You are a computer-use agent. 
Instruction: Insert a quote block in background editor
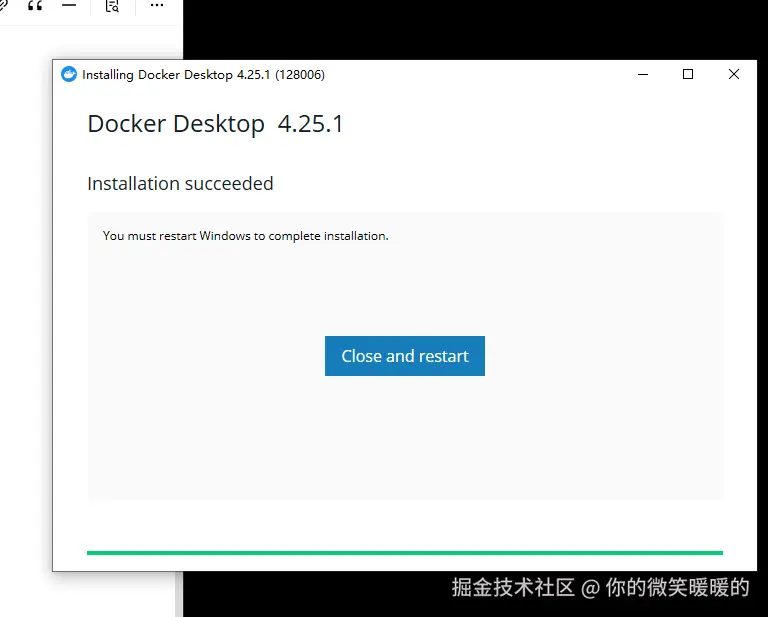tap(35, 5)
